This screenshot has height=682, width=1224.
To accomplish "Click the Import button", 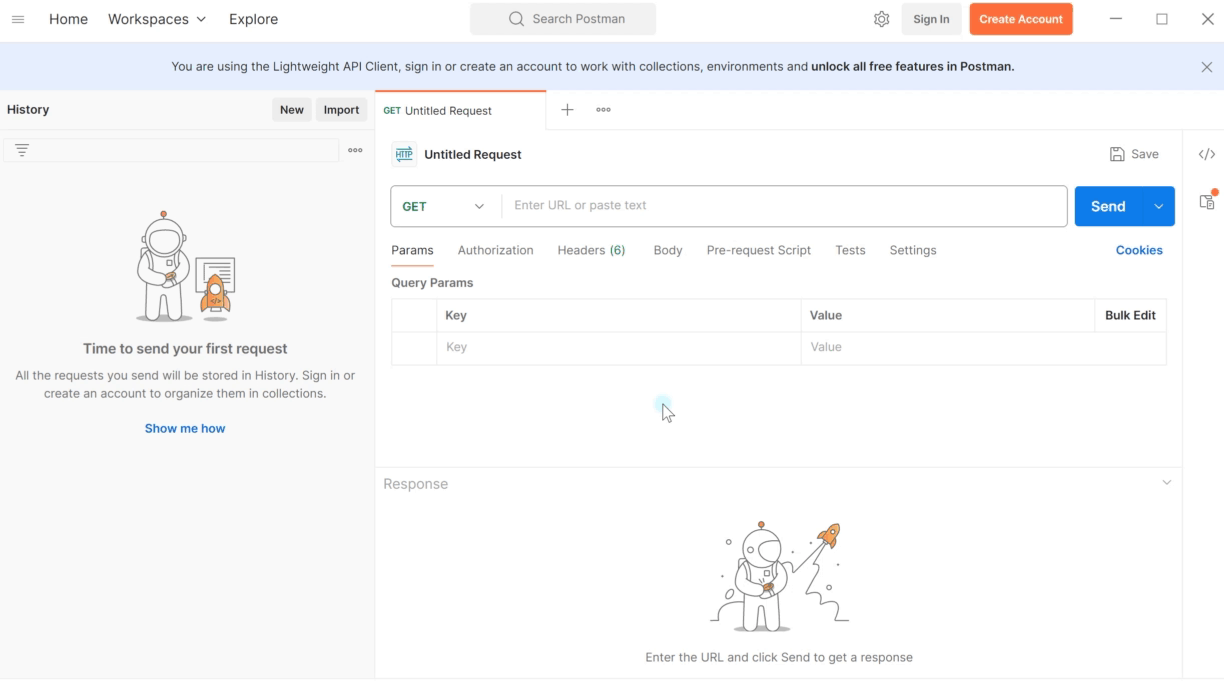I will click(x=341, y=110).
